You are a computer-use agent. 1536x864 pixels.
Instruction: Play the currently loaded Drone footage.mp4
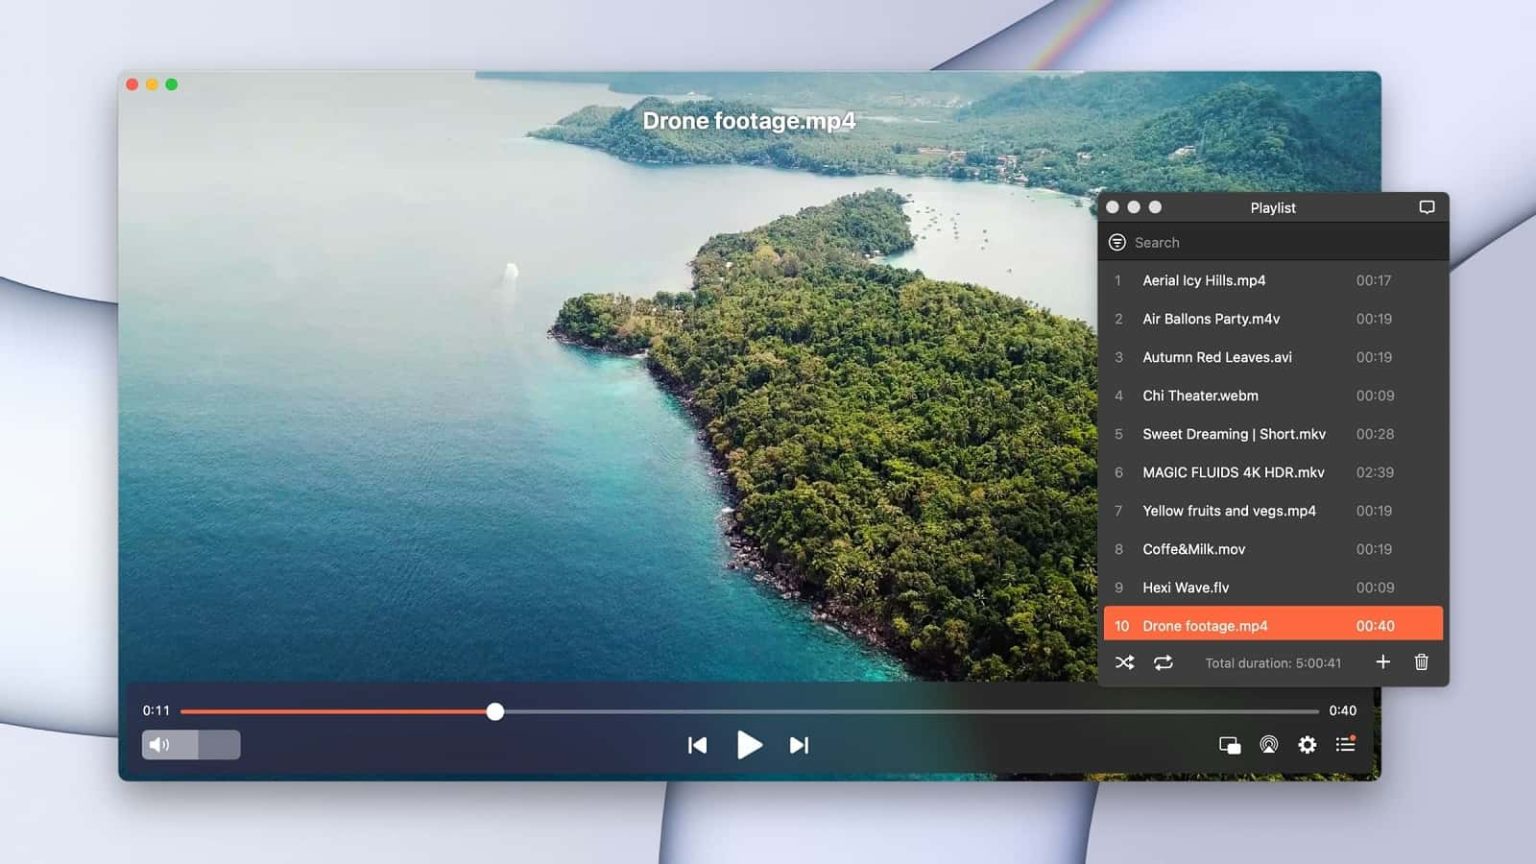click(x=749, y=745)
